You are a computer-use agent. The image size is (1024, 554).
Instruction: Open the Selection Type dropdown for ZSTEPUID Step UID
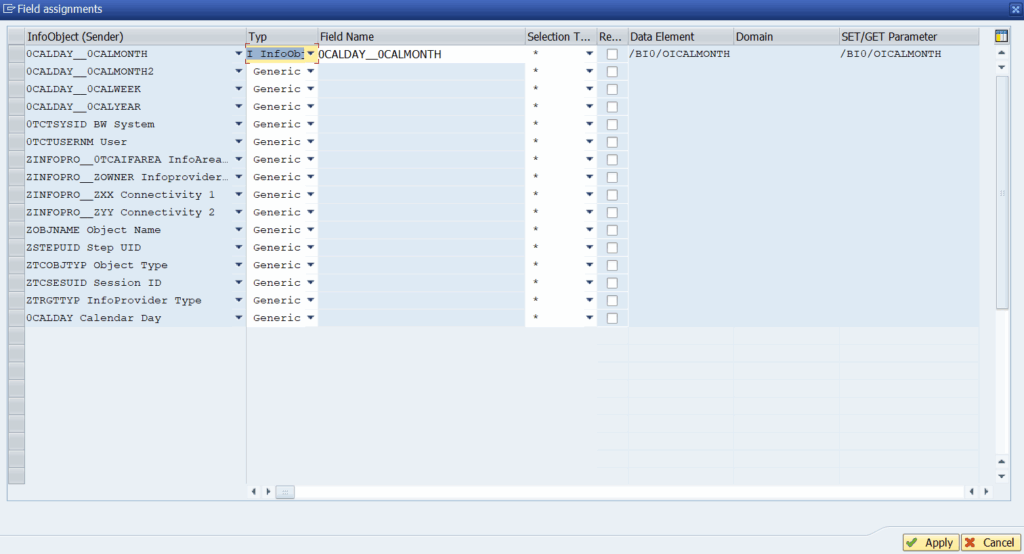click(590, 248)
